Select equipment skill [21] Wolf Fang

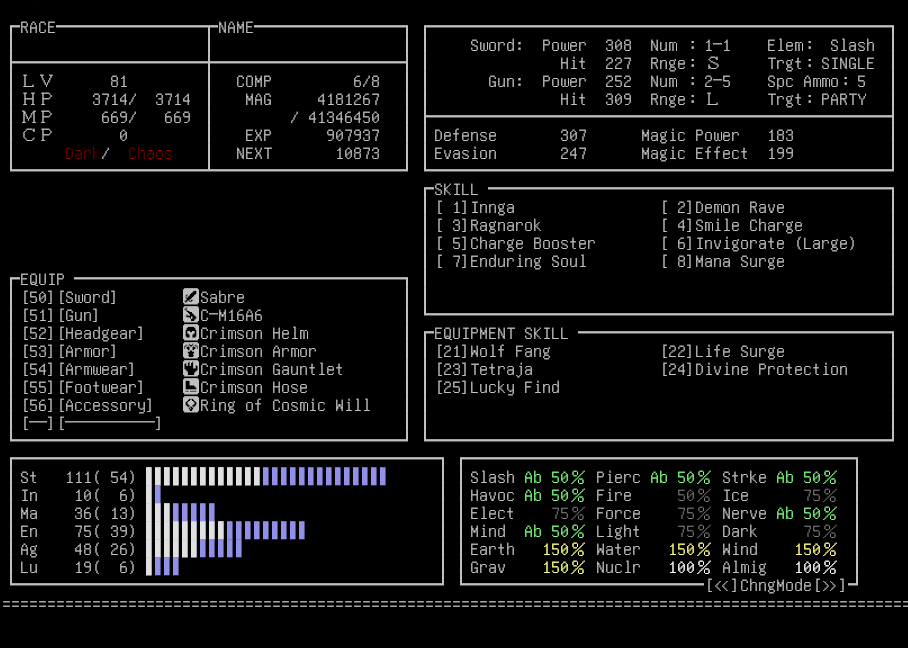(493, 352)
